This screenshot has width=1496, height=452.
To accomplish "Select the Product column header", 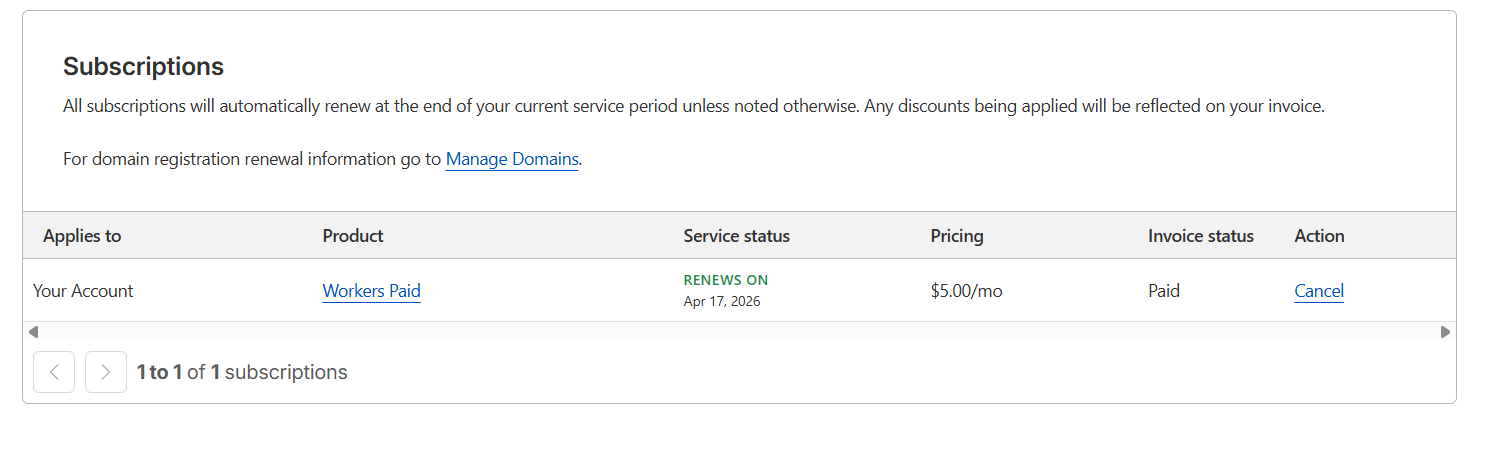I will point(353,236).
